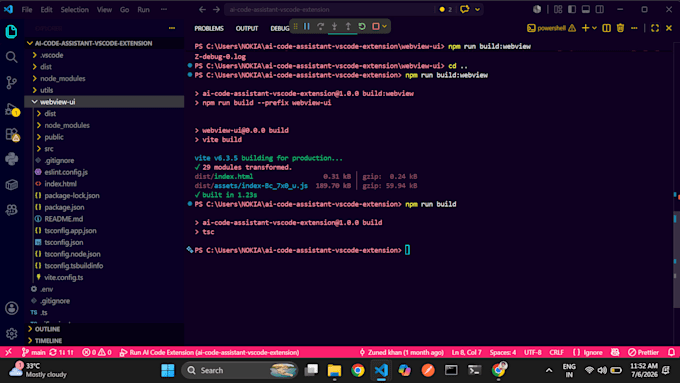Open the Explorer view in activity bar

[x=11, y=32]
